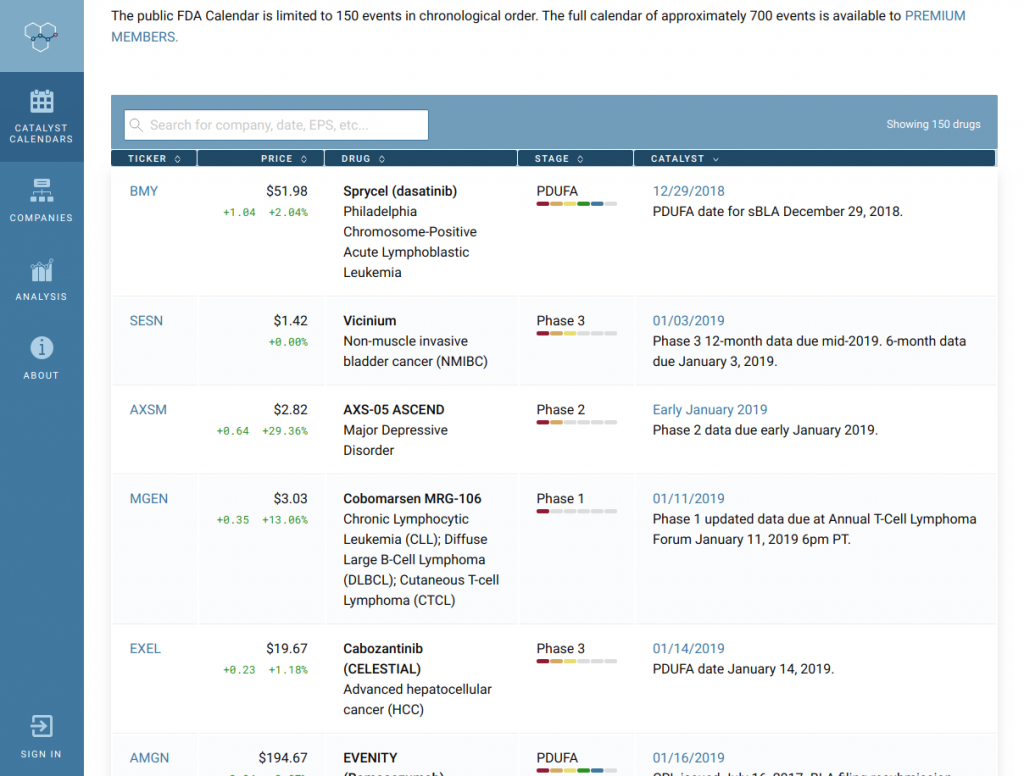Click the Sign In arrow icon

point(42,726)
